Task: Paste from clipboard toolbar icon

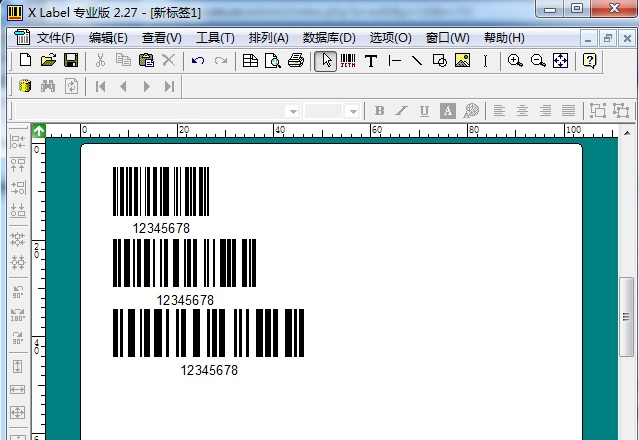Action: [x=146, y=60]
